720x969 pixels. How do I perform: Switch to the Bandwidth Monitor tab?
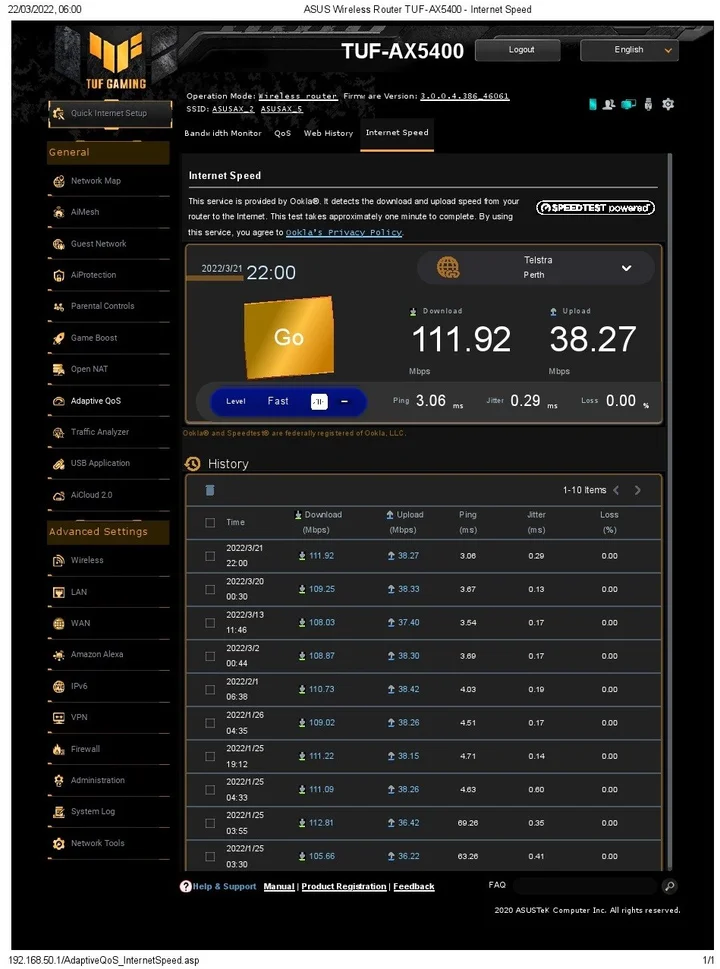pos(222,133)
